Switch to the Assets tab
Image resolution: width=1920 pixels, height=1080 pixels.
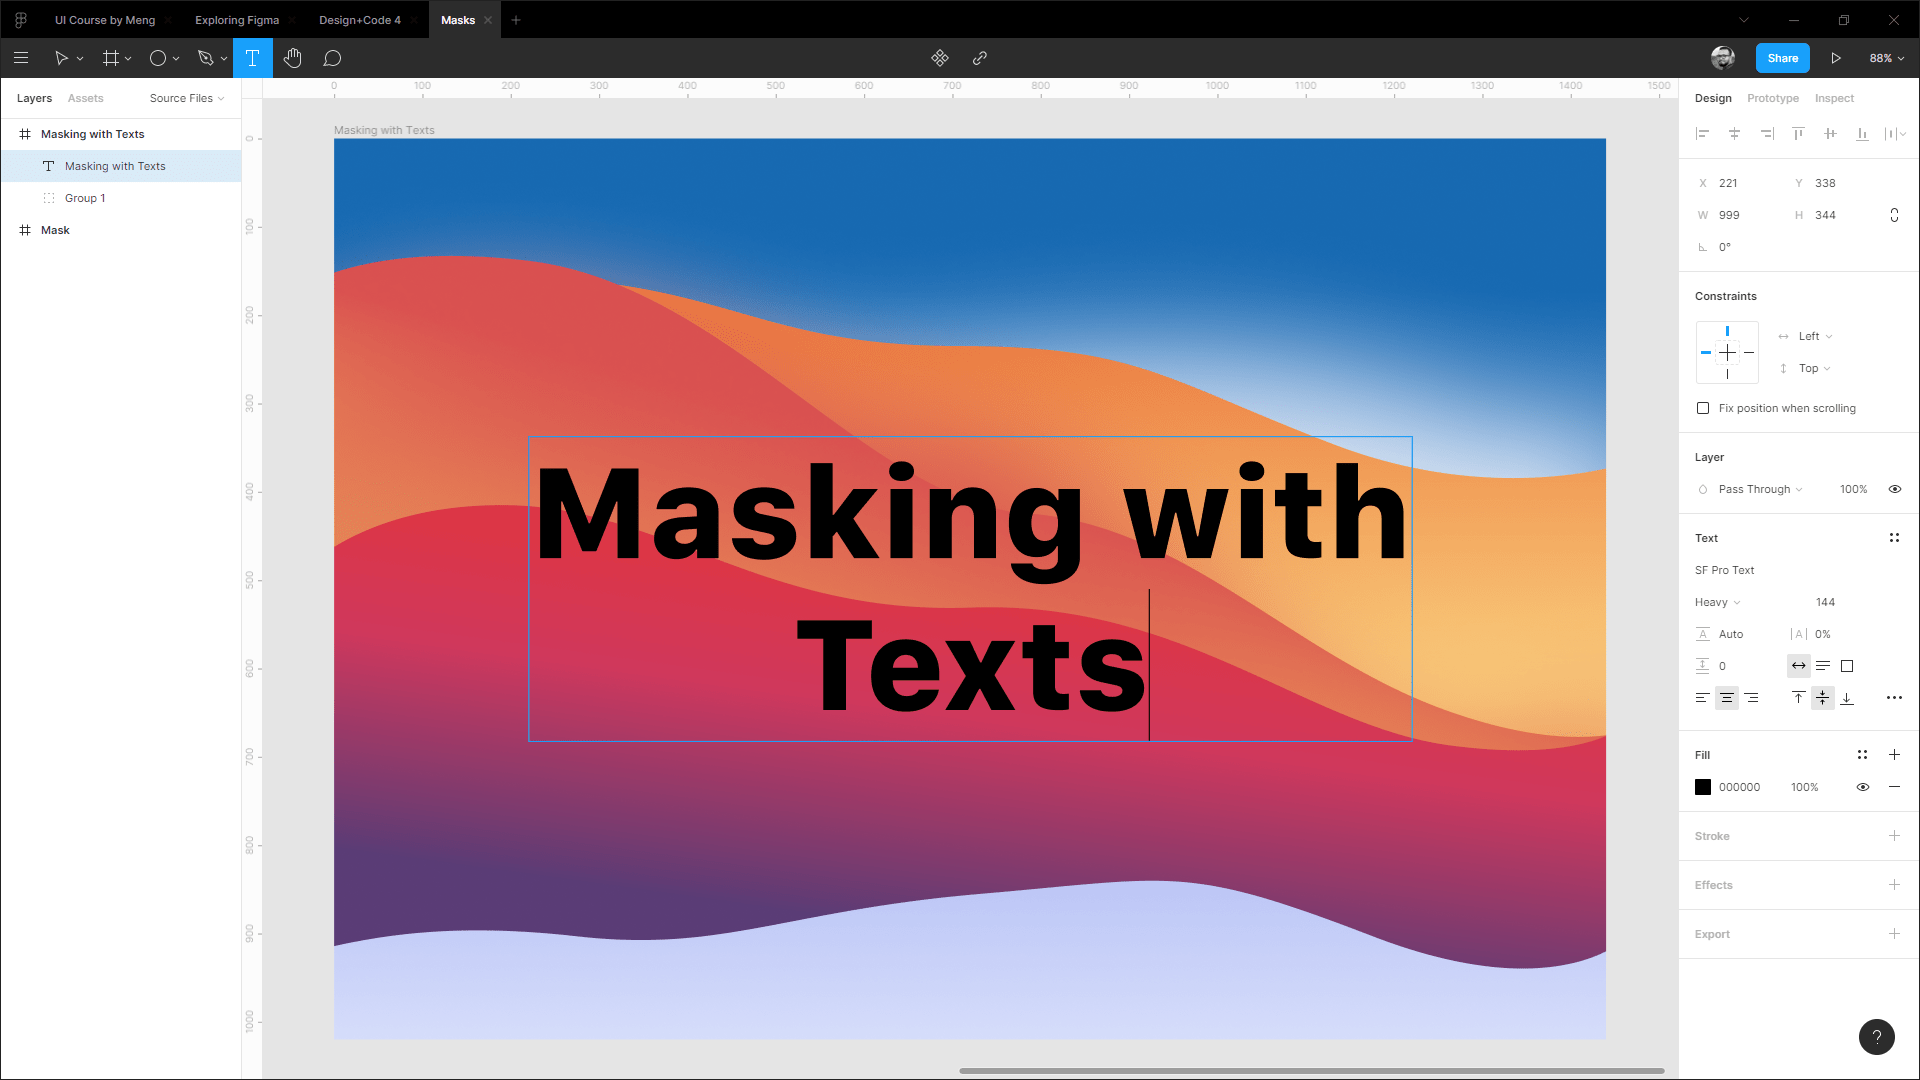(85, 98)
